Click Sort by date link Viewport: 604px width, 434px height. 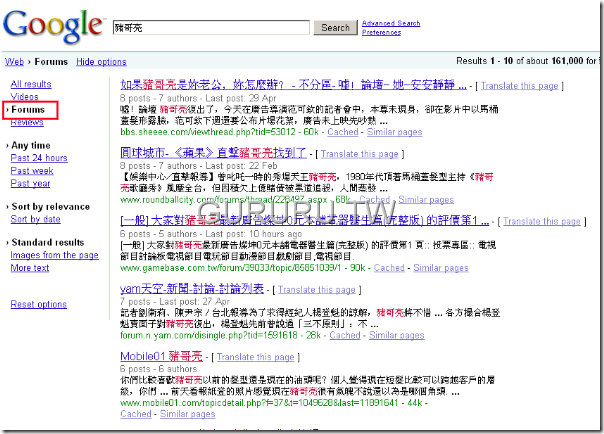coord(35,219)
